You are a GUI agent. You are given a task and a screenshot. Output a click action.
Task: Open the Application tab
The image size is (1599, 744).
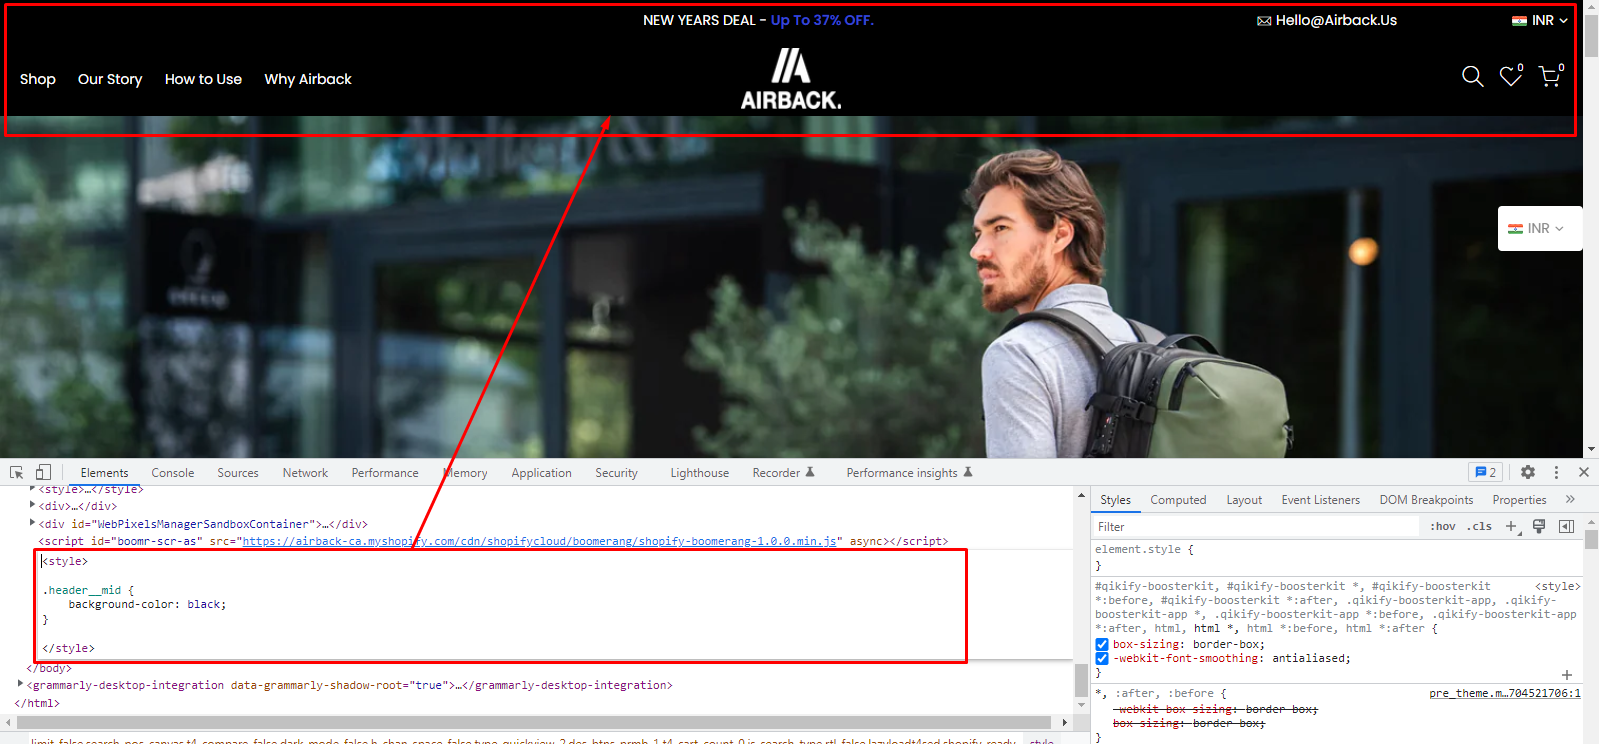(x=542, y=473)
